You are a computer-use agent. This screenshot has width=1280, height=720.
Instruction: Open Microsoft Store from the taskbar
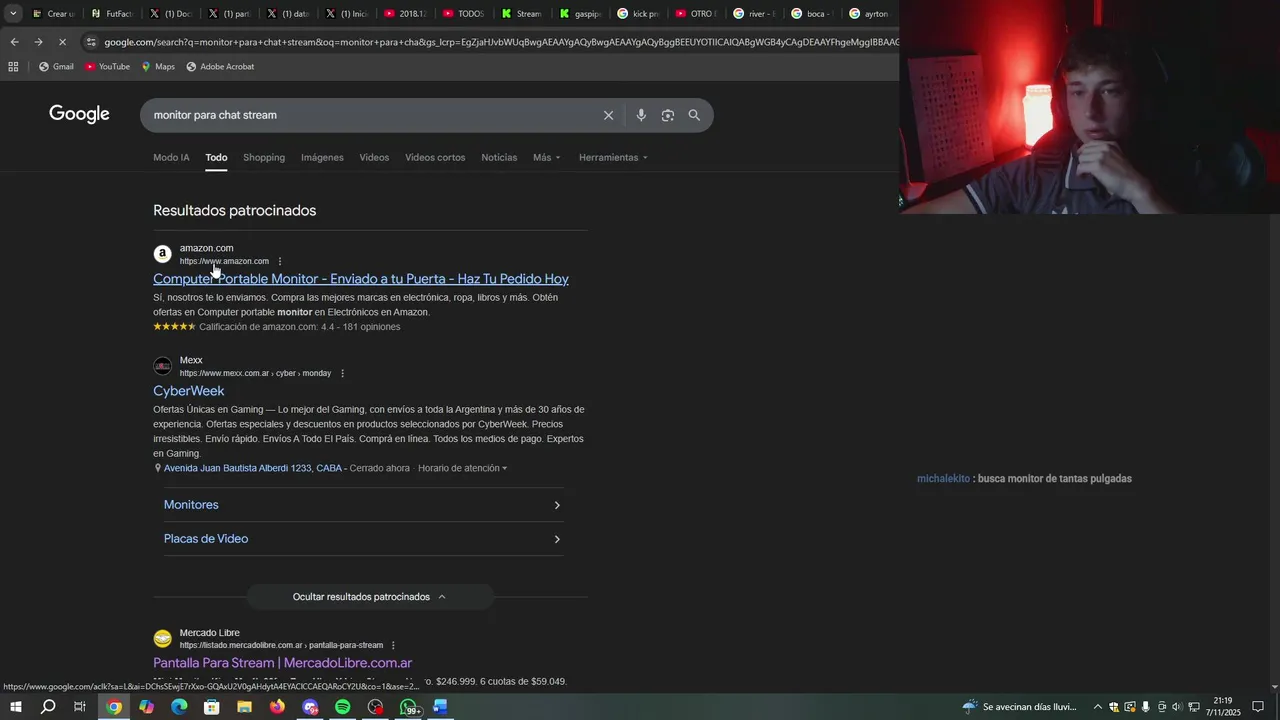point(212,707)
